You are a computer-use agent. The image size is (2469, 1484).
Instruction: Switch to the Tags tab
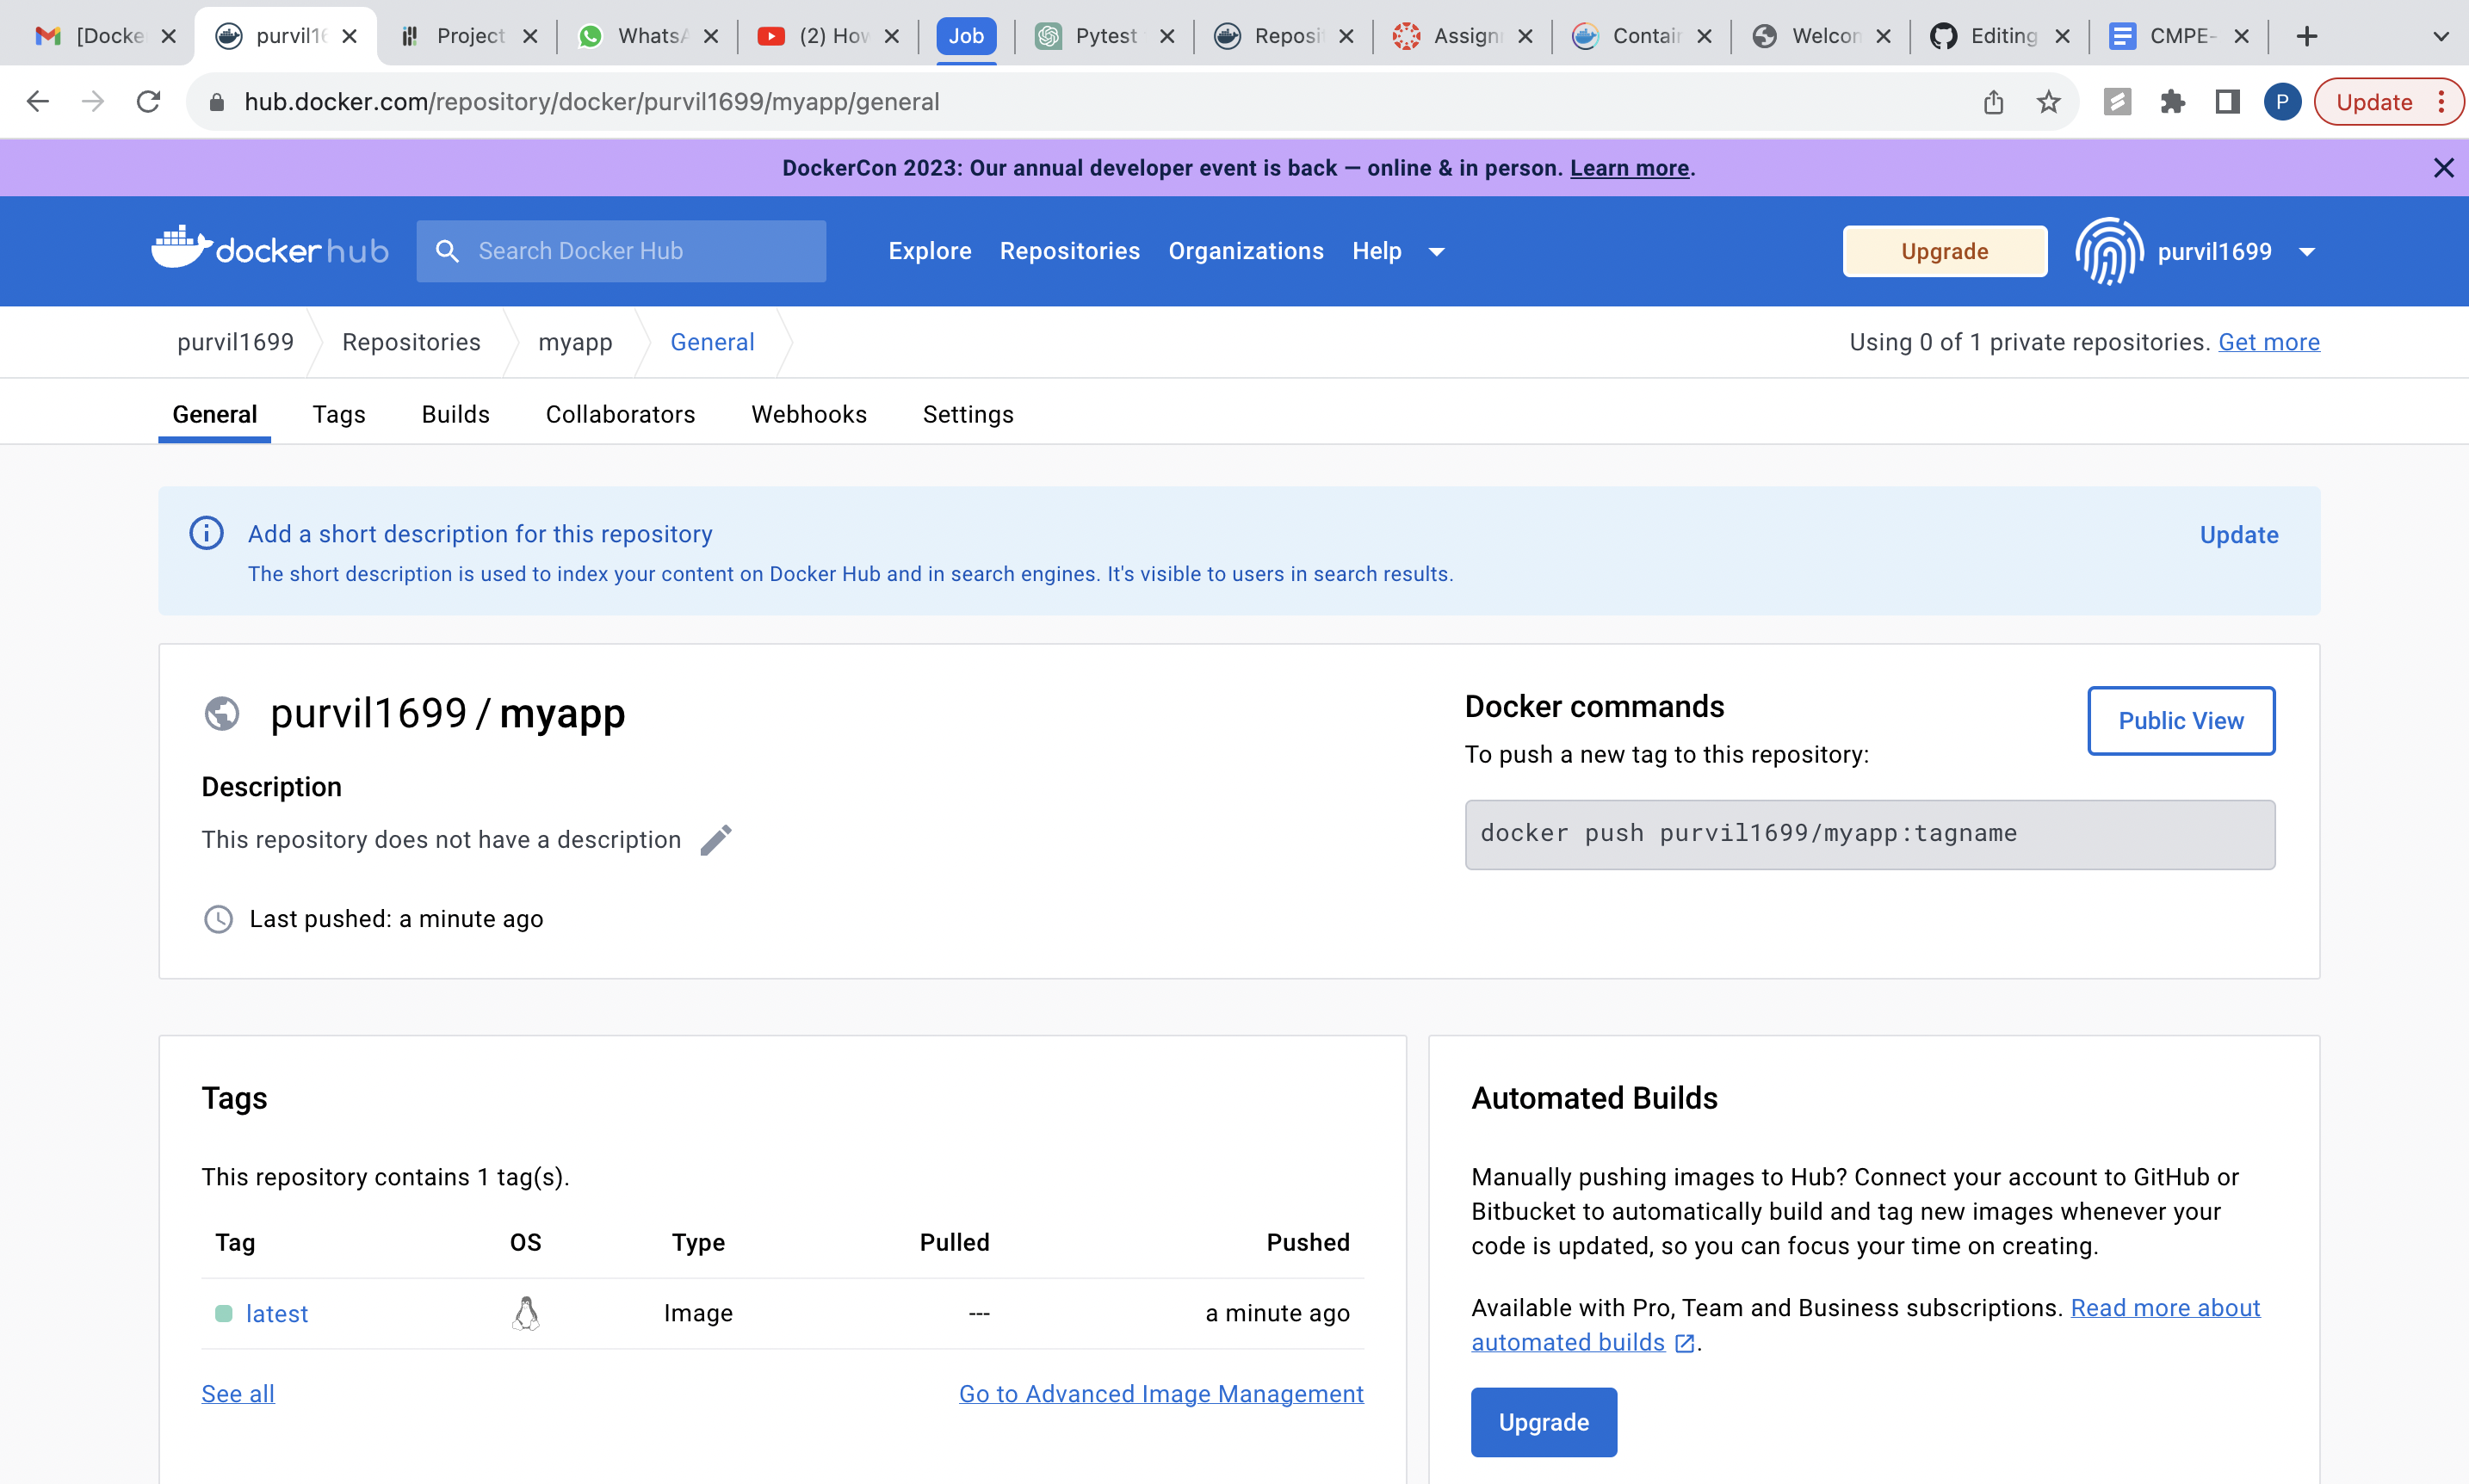pos(338,414)
